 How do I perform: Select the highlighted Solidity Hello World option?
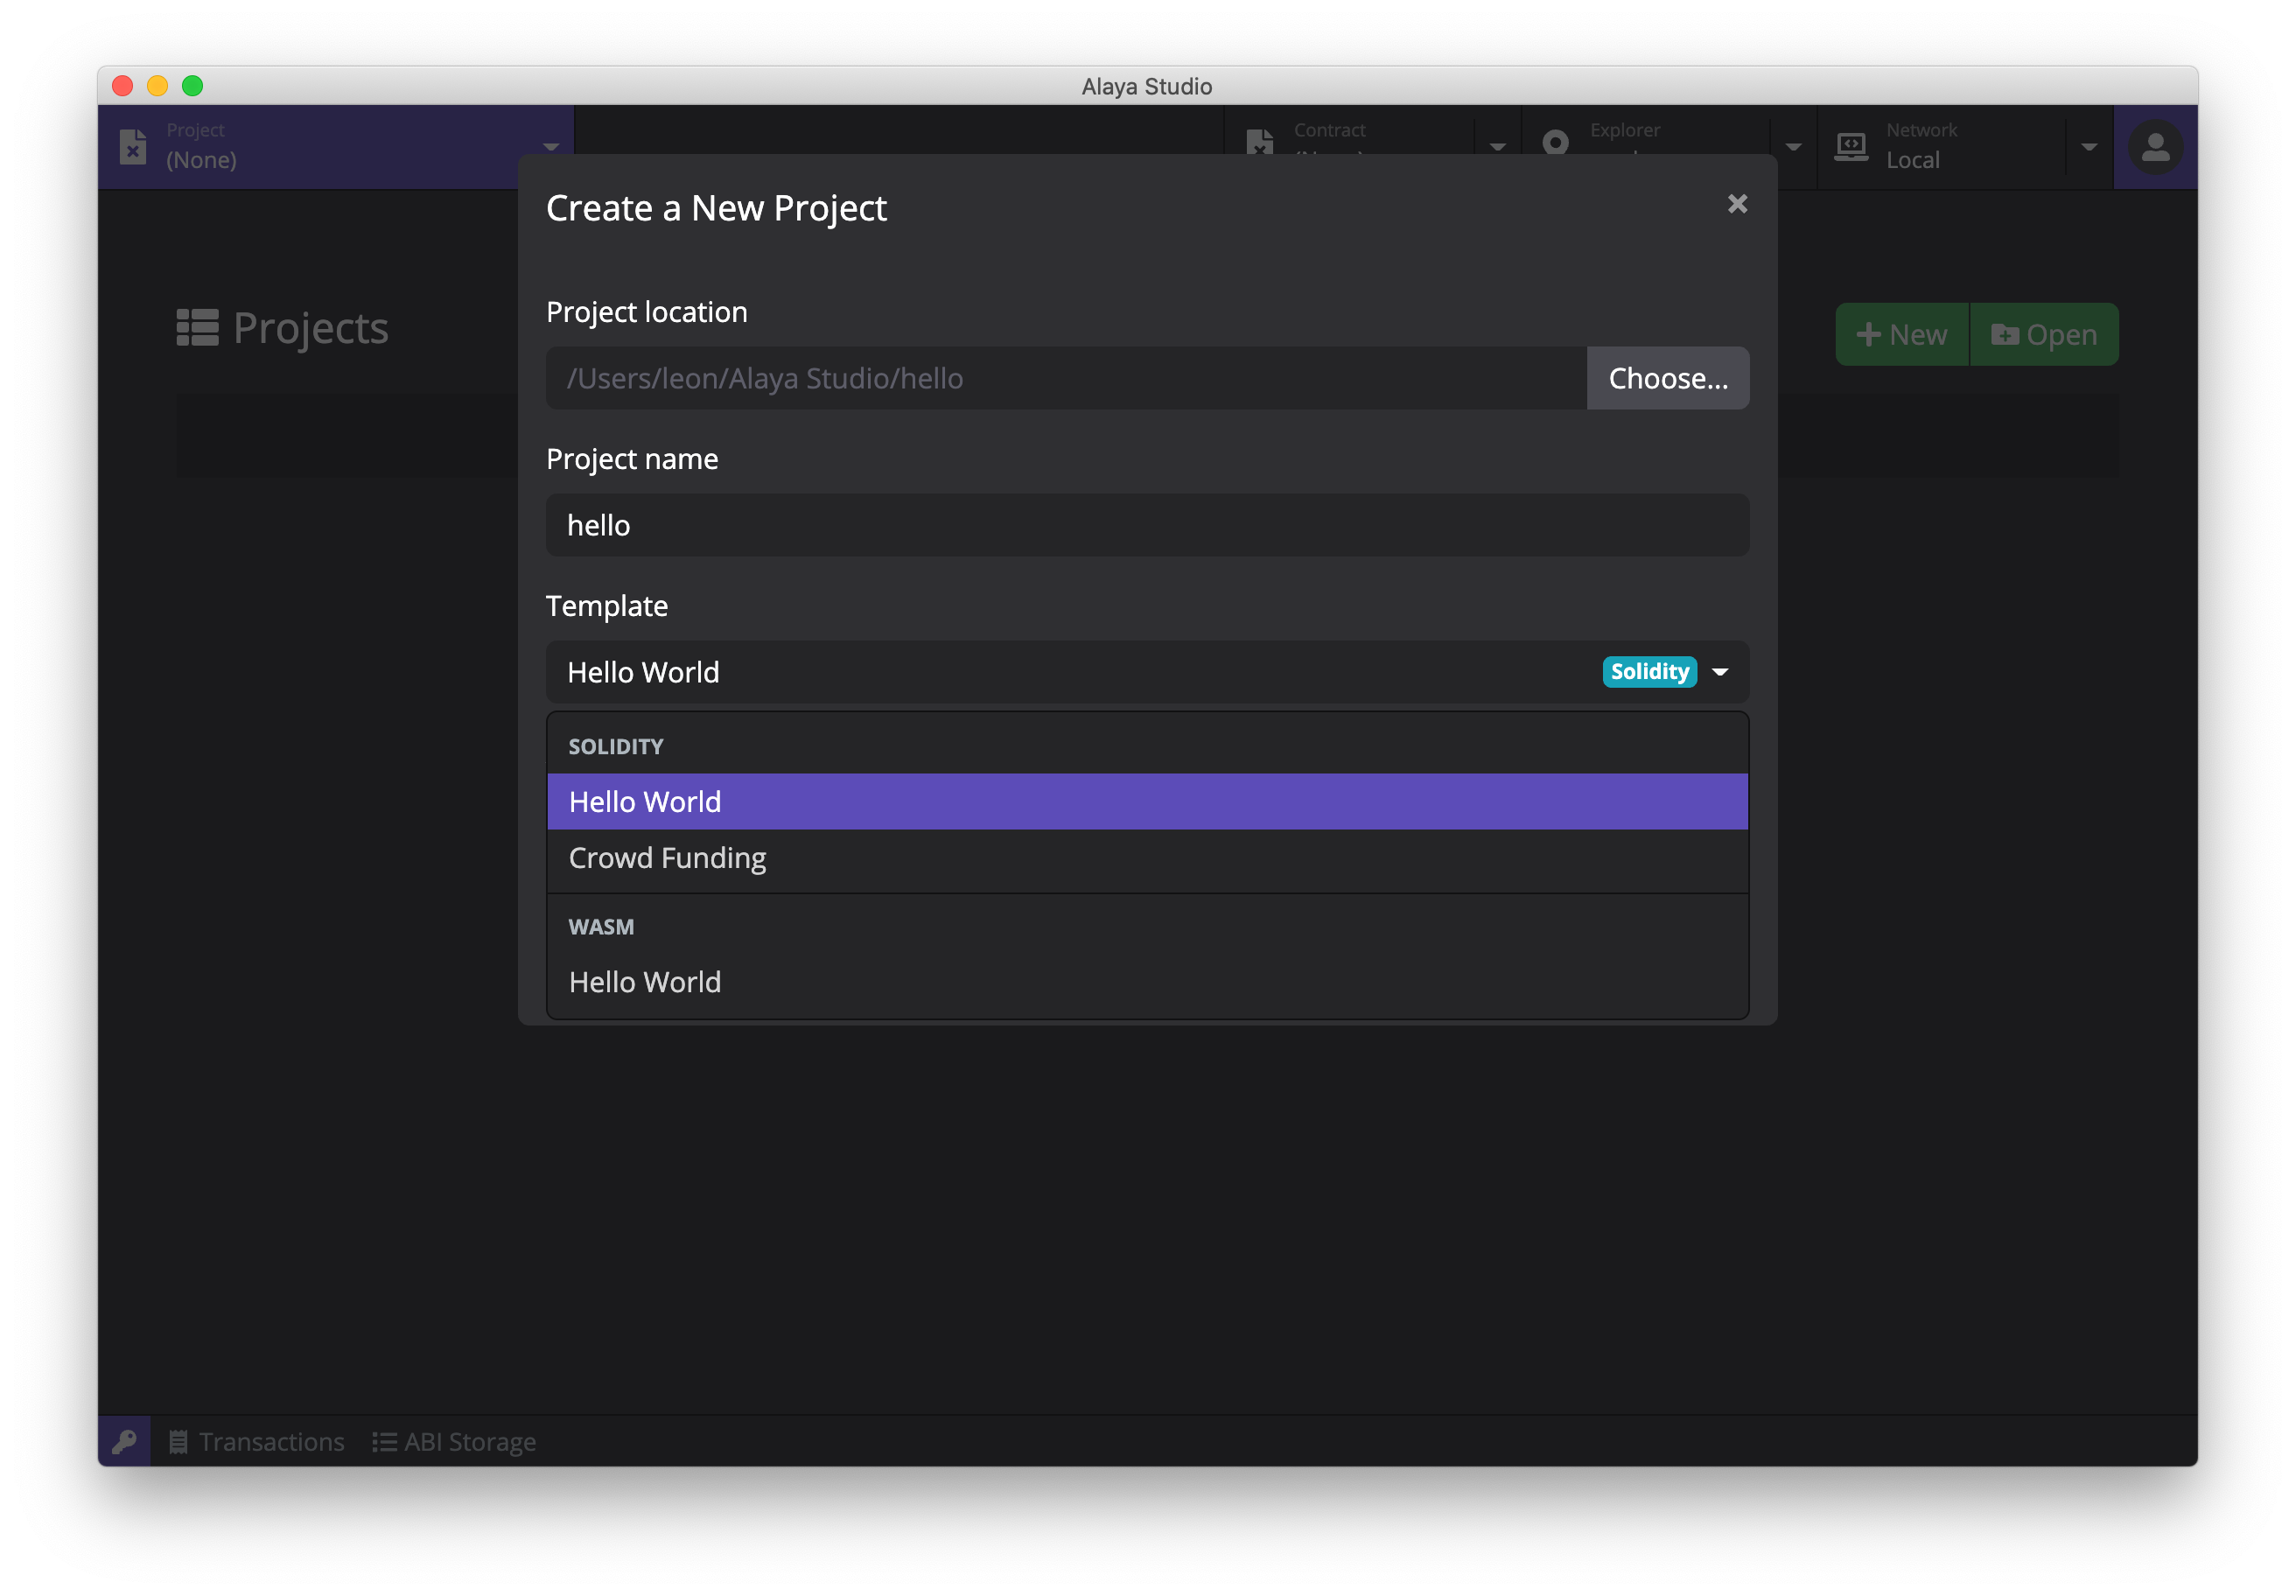(x=645, y=802)
